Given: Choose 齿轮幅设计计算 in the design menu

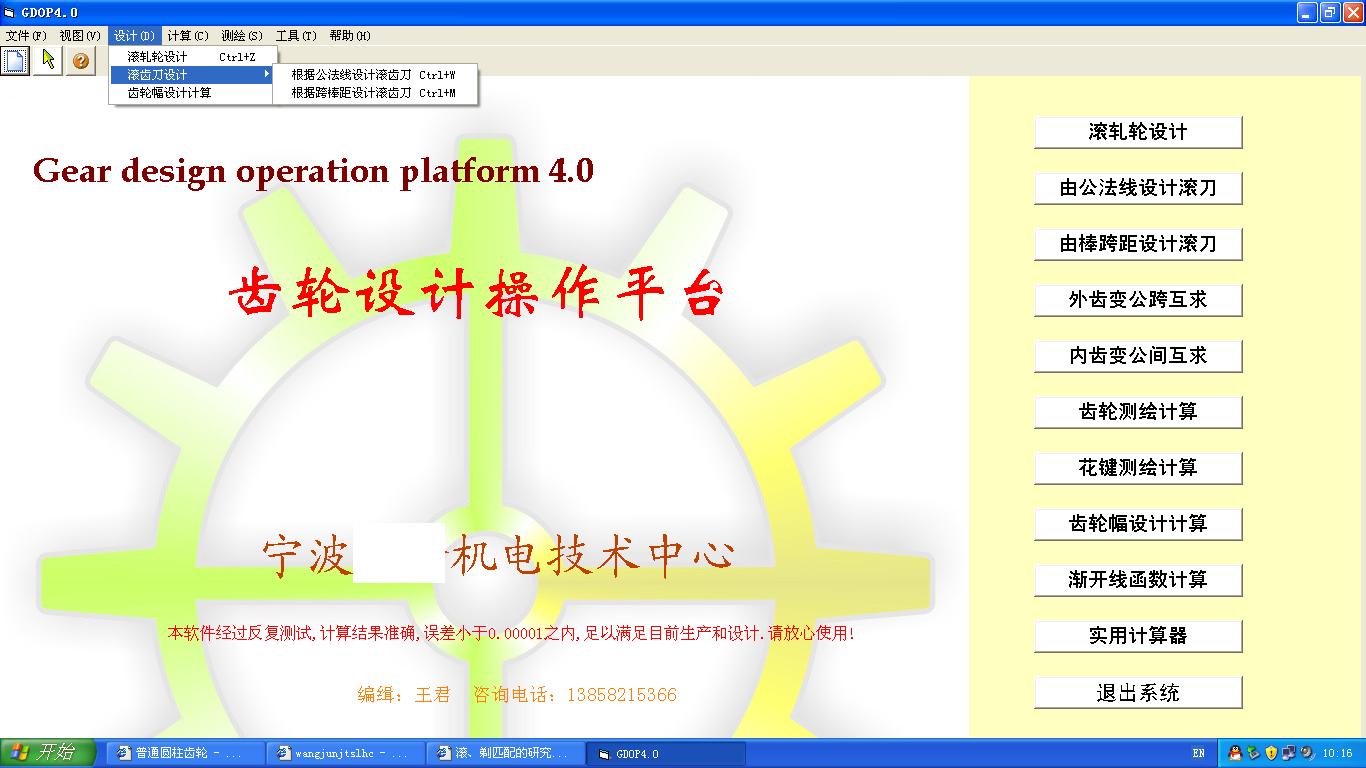Looking at the screenshot, I should click(191, 93).
